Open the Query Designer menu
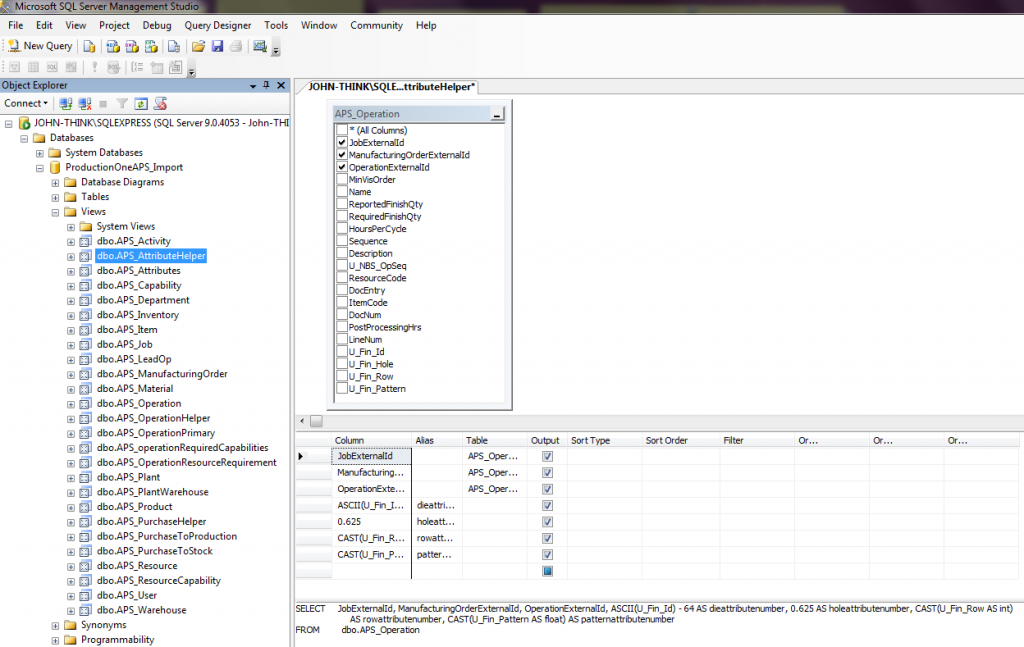1024x647 pixels. pyautogui.click(x=218, y=25)
